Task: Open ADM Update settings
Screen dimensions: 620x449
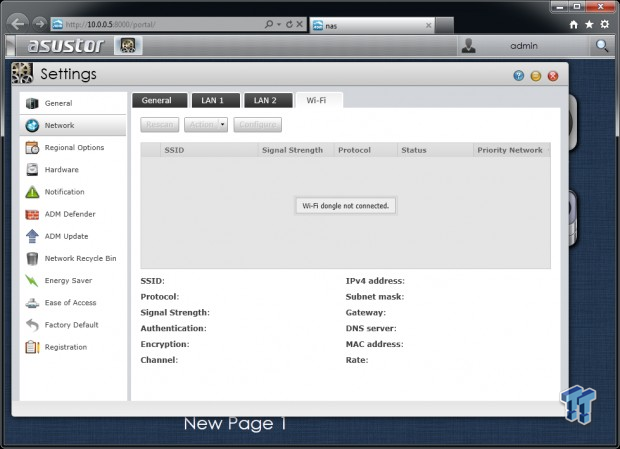Action: click(x=73, y=236)
